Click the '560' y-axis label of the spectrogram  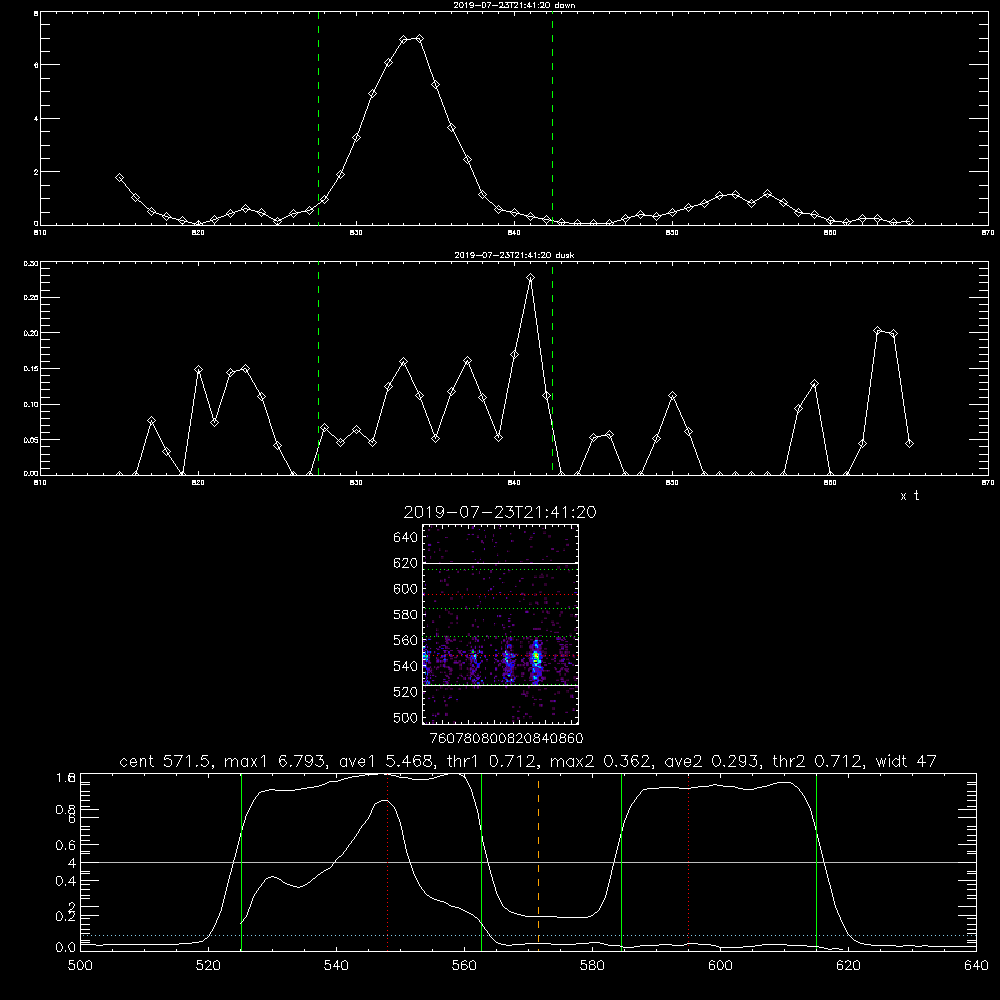(x=405, y=640)
